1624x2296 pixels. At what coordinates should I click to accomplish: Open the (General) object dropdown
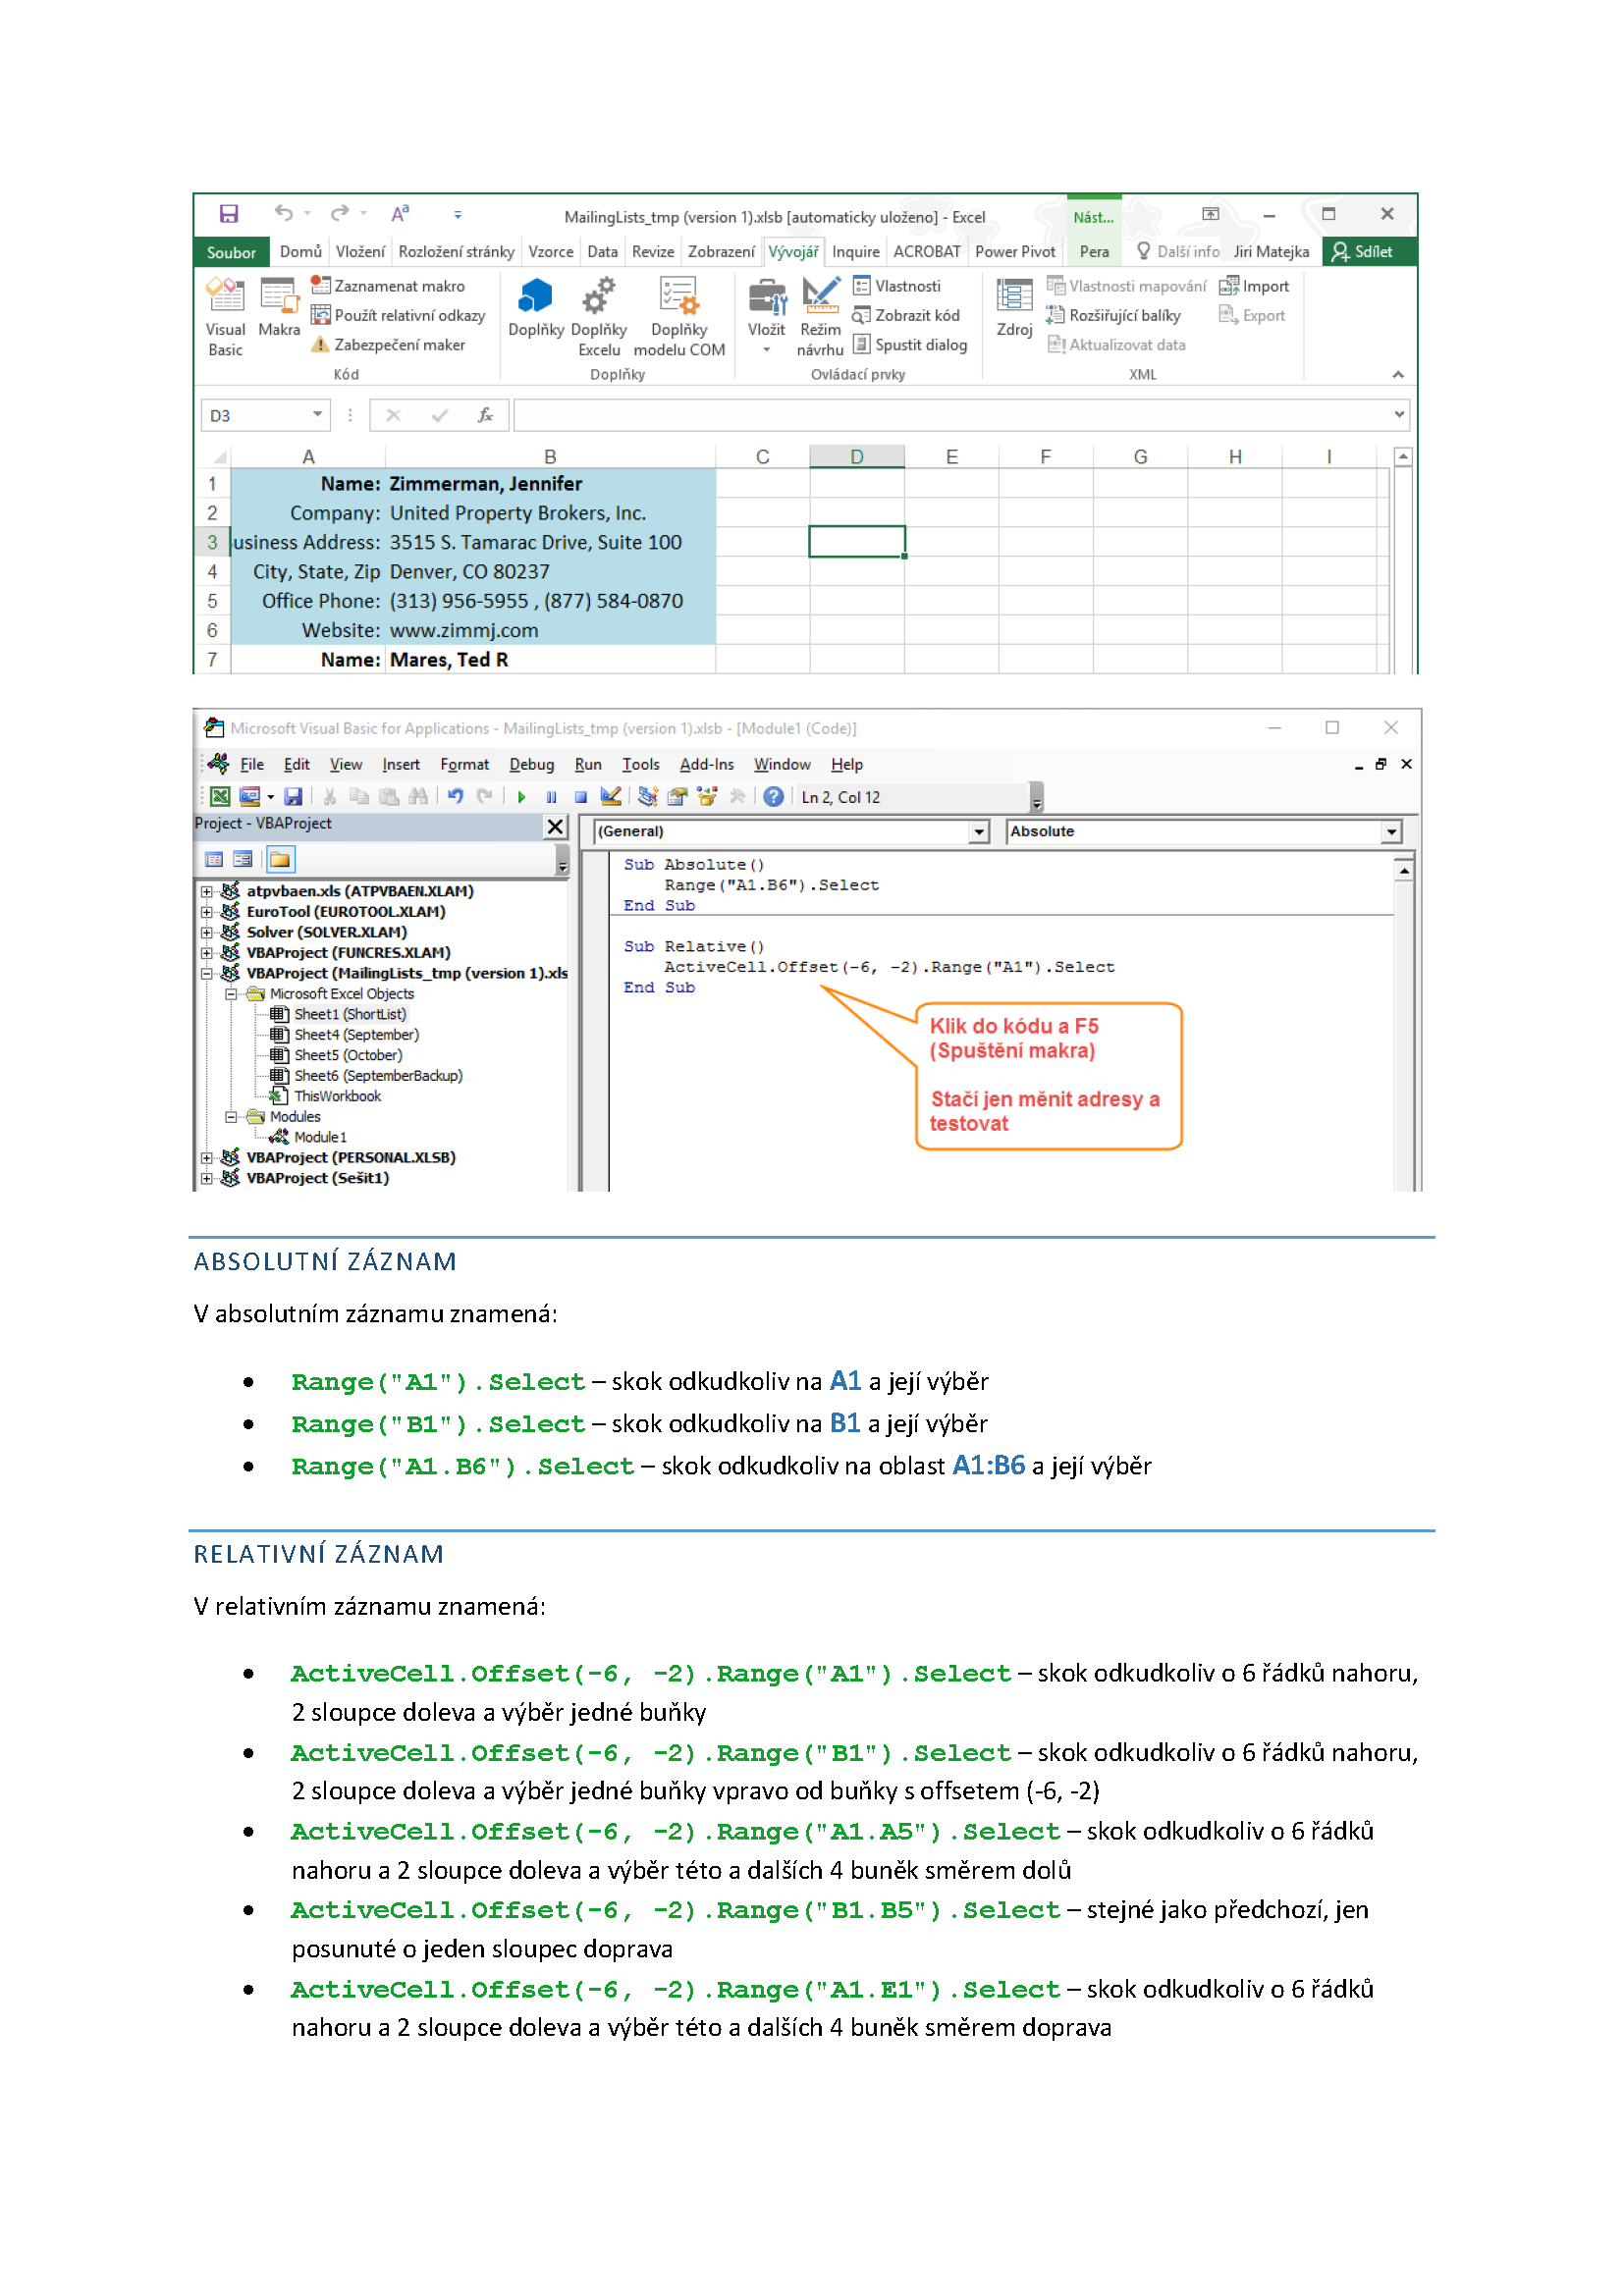pos(979,832)
